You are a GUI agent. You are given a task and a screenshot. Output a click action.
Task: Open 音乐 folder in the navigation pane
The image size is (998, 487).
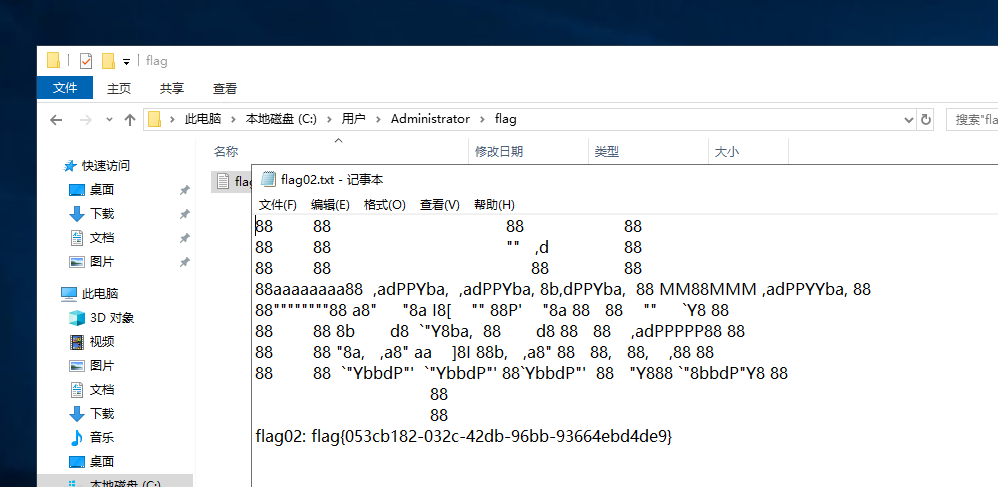pos(102,437)
